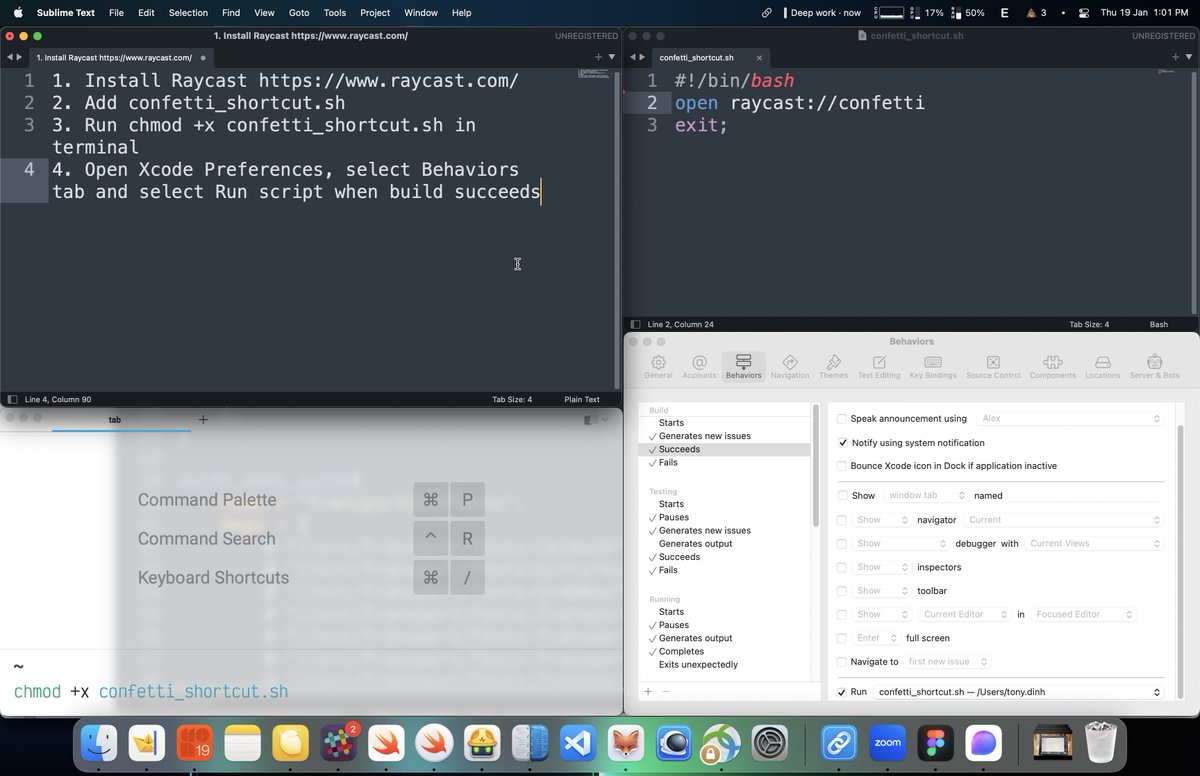1200x776 pixels.
Task: Open the Selection menu
Action: pyautogui.click(x=188, y=13)
